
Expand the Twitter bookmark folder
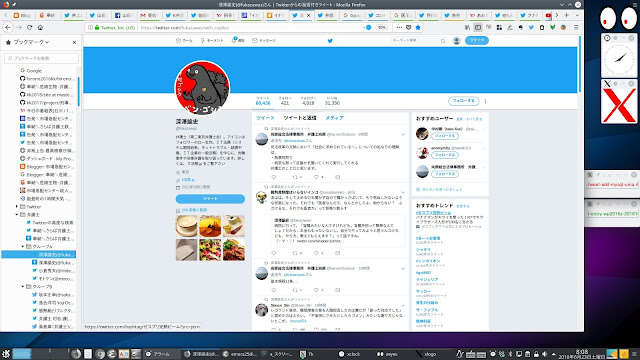tap(17, 207)
